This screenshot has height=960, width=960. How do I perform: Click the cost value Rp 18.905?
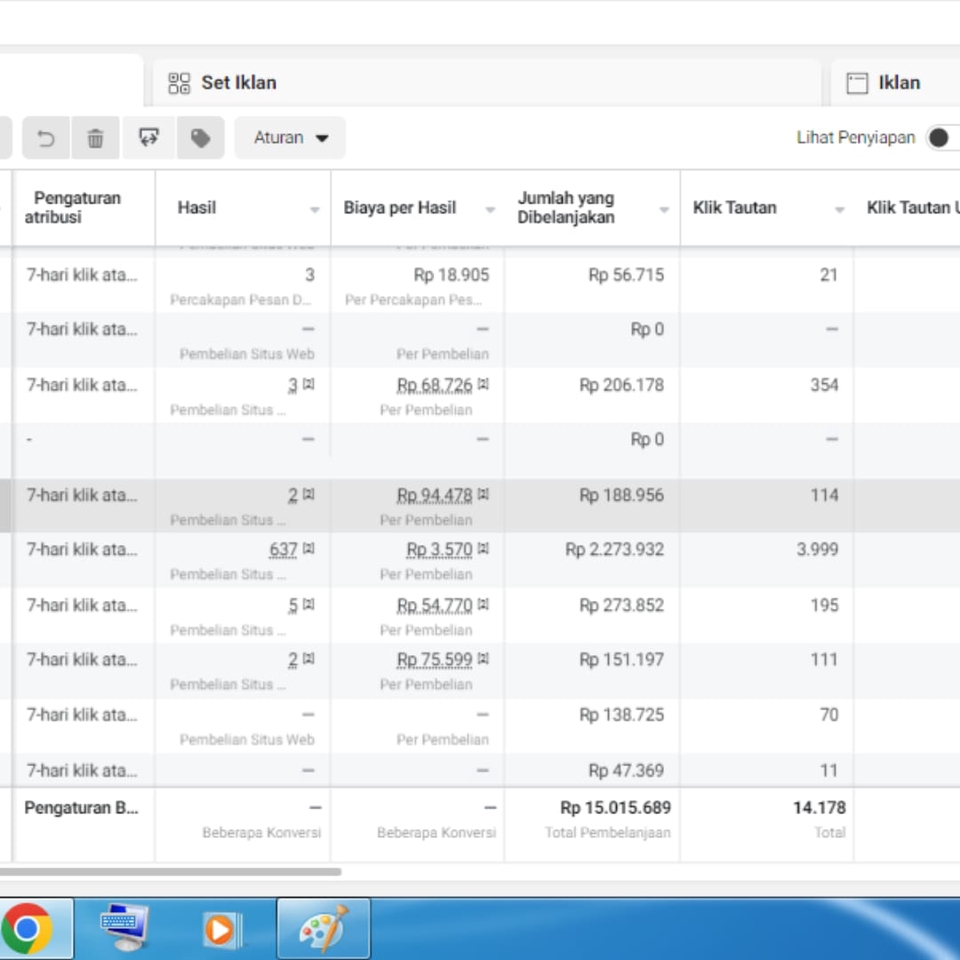pyautogui.click(x=452, y=275)
